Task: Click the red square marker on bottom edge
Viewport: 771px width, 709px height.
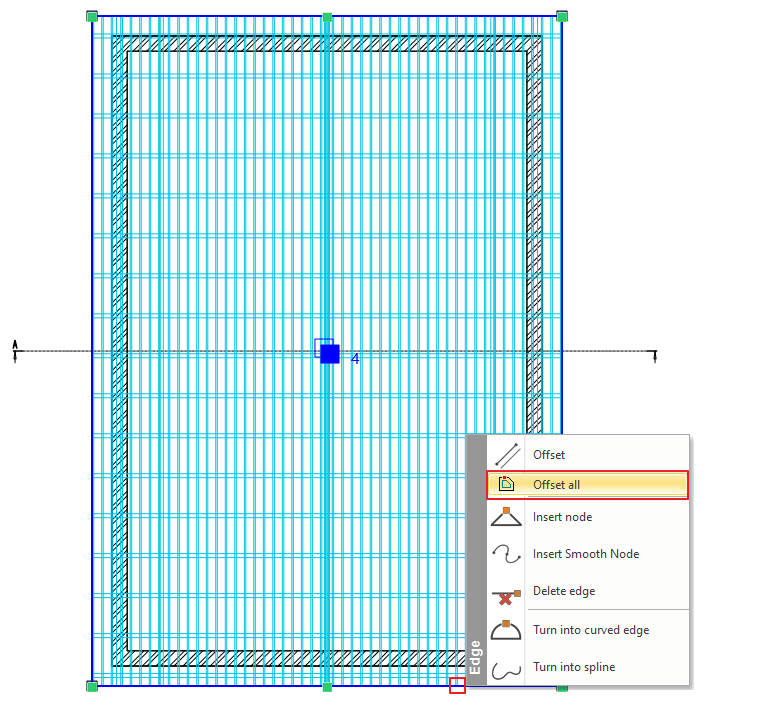Action: tap(457, 686)
